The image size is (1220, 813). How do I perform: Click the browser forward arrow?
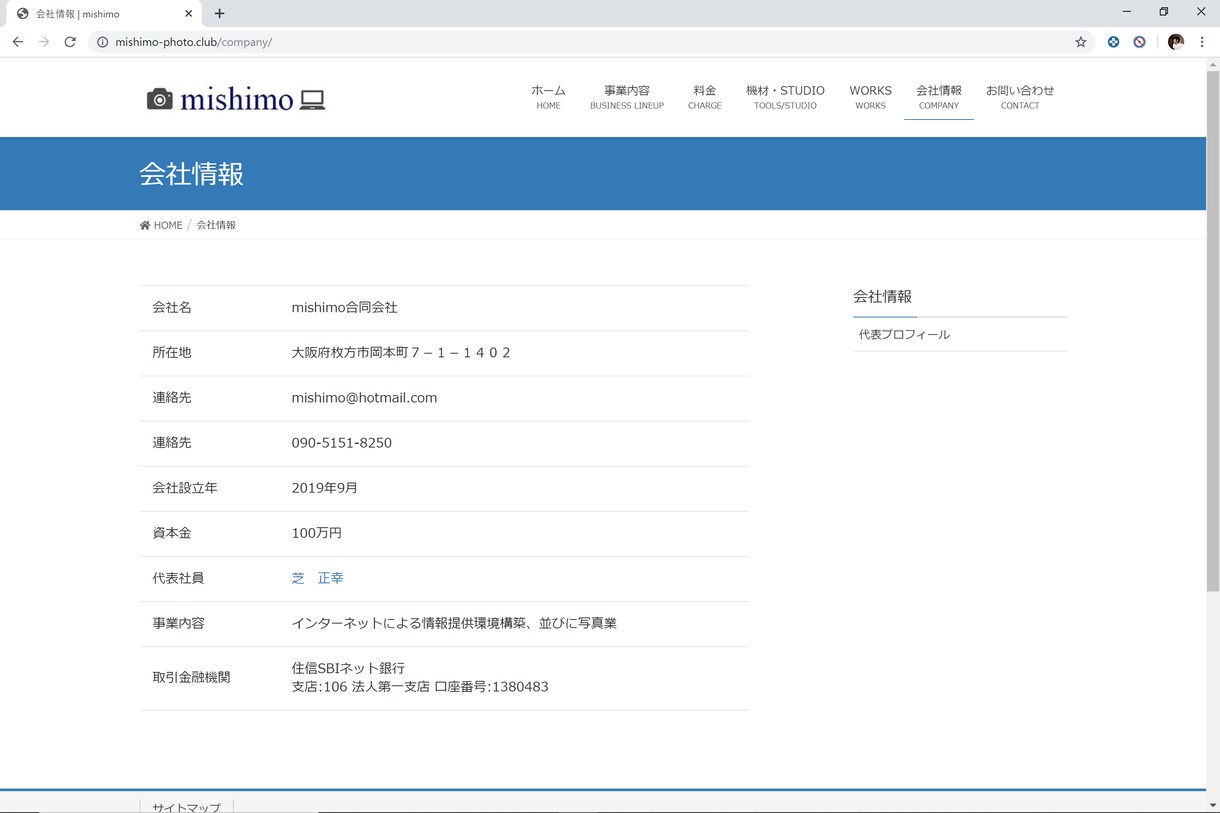tap(43, 42)
